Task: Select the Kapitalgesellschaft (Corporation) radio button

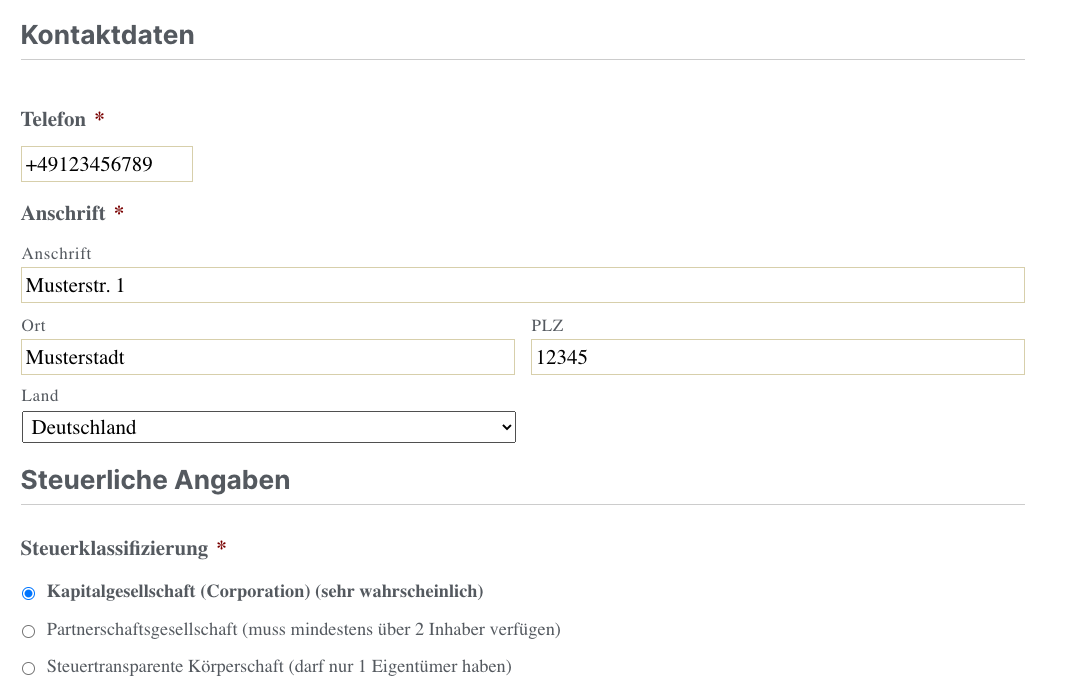Action: coord(28,593)
